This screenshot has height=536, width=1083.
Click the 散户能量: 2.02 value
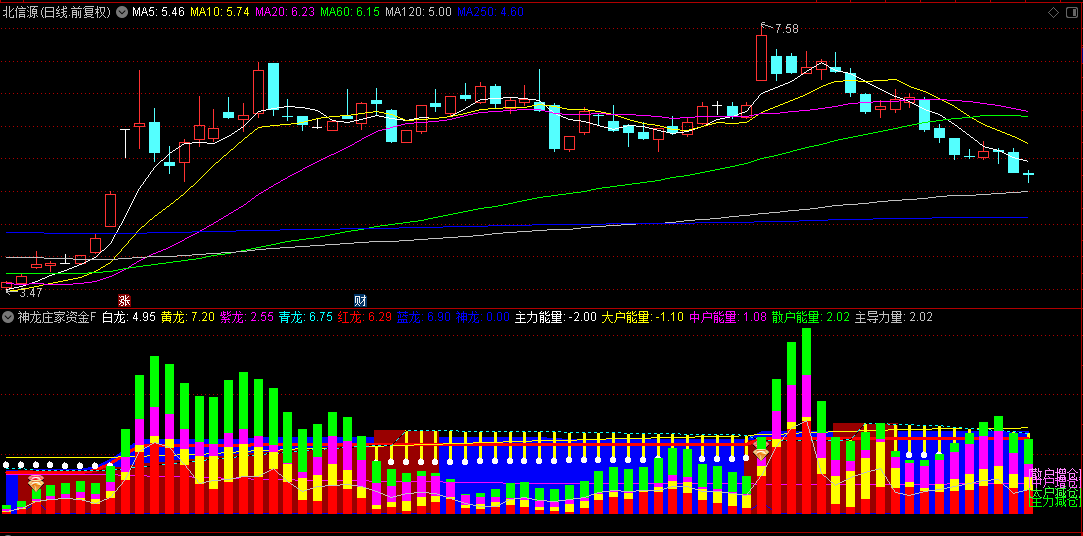pos(812,318)
